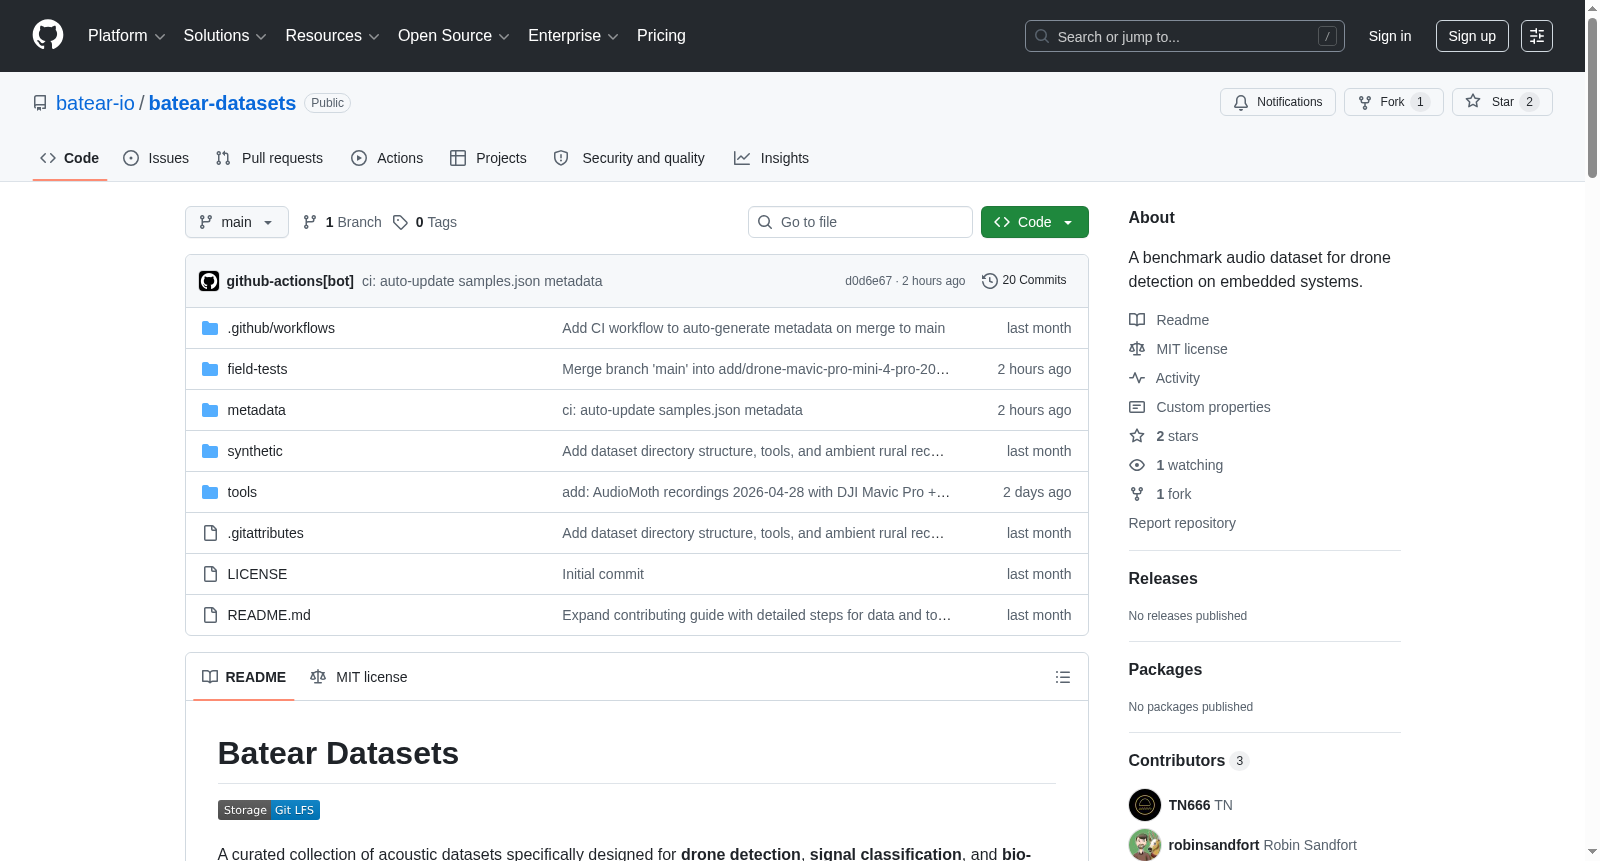This screenshot has height=861, width=1600.
Task: Click the watching eye icon
Action: (1137, 465)
